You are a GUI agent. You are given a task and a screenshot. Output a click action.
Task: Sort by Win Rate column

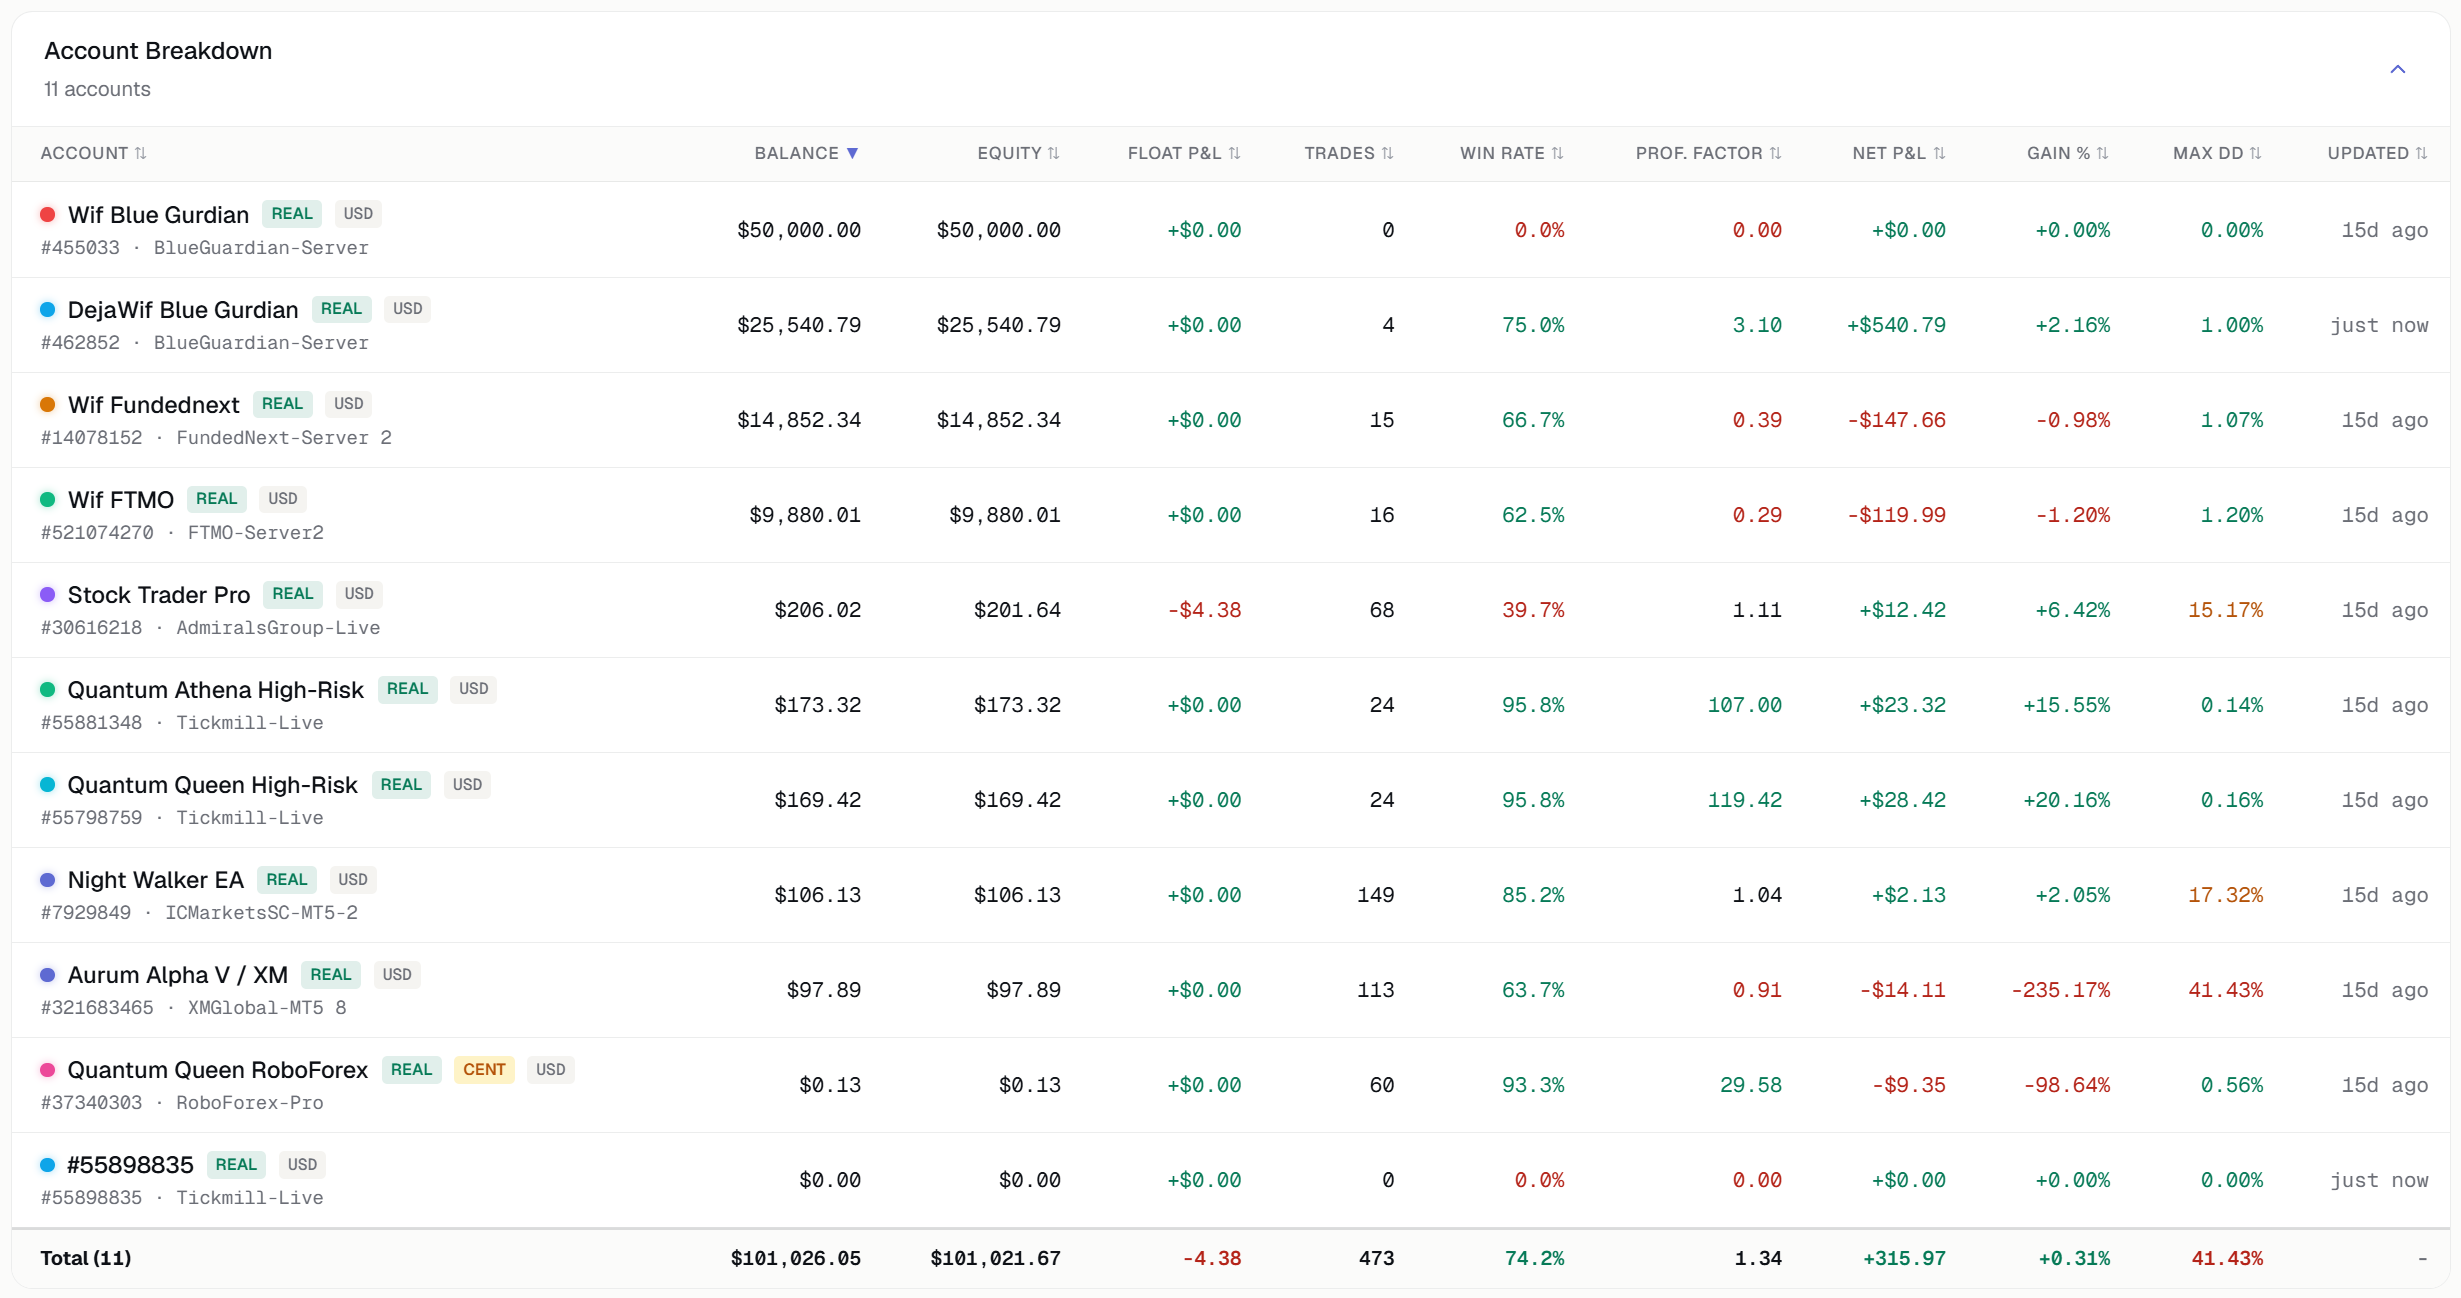point(1511,153)
